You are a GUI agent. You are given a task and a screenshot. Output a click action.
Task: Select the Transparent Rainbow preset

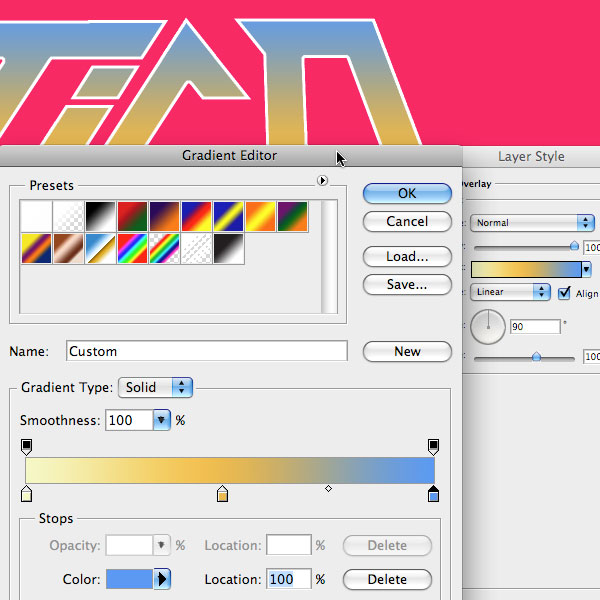coord(165,249)
